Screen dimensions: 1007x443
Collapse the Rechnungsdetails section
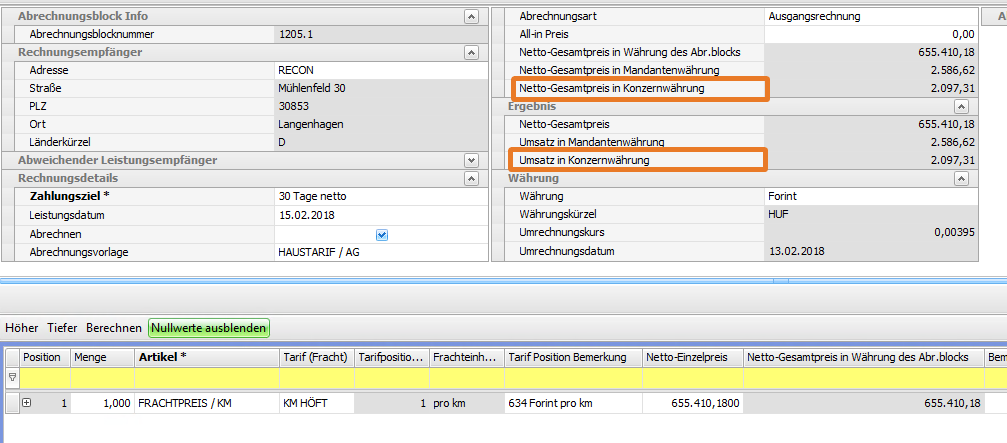pyautogui.click(x=470, y=178)
